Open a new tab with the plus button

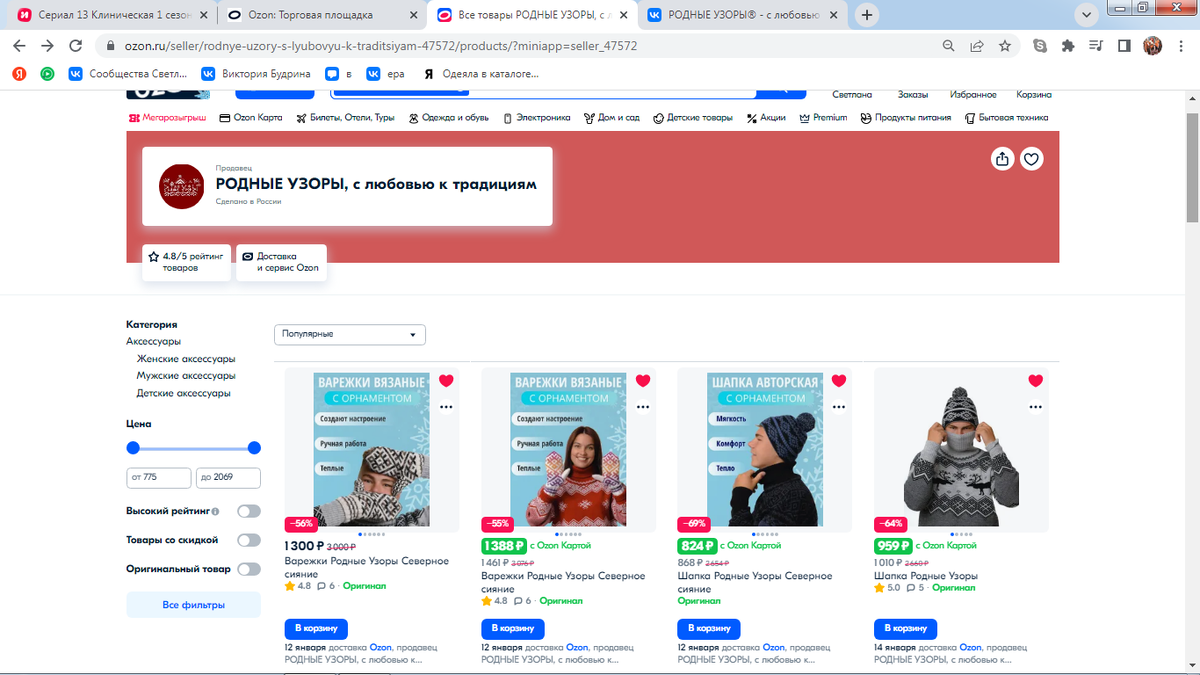click(x=867, y=15)
